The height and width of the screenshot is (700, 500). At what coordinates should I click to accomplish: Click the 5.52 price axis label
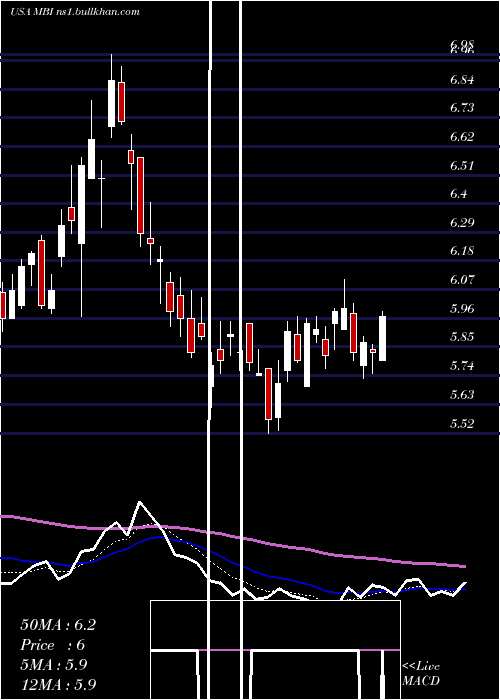pos(462,423)
